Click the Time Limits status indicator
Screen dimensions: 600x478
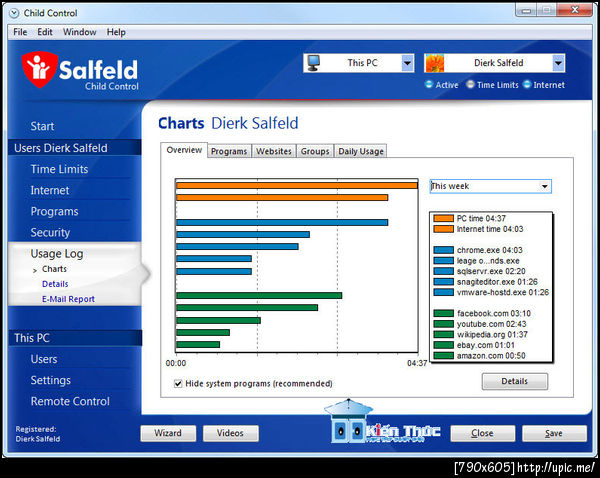tap(492, 85)
